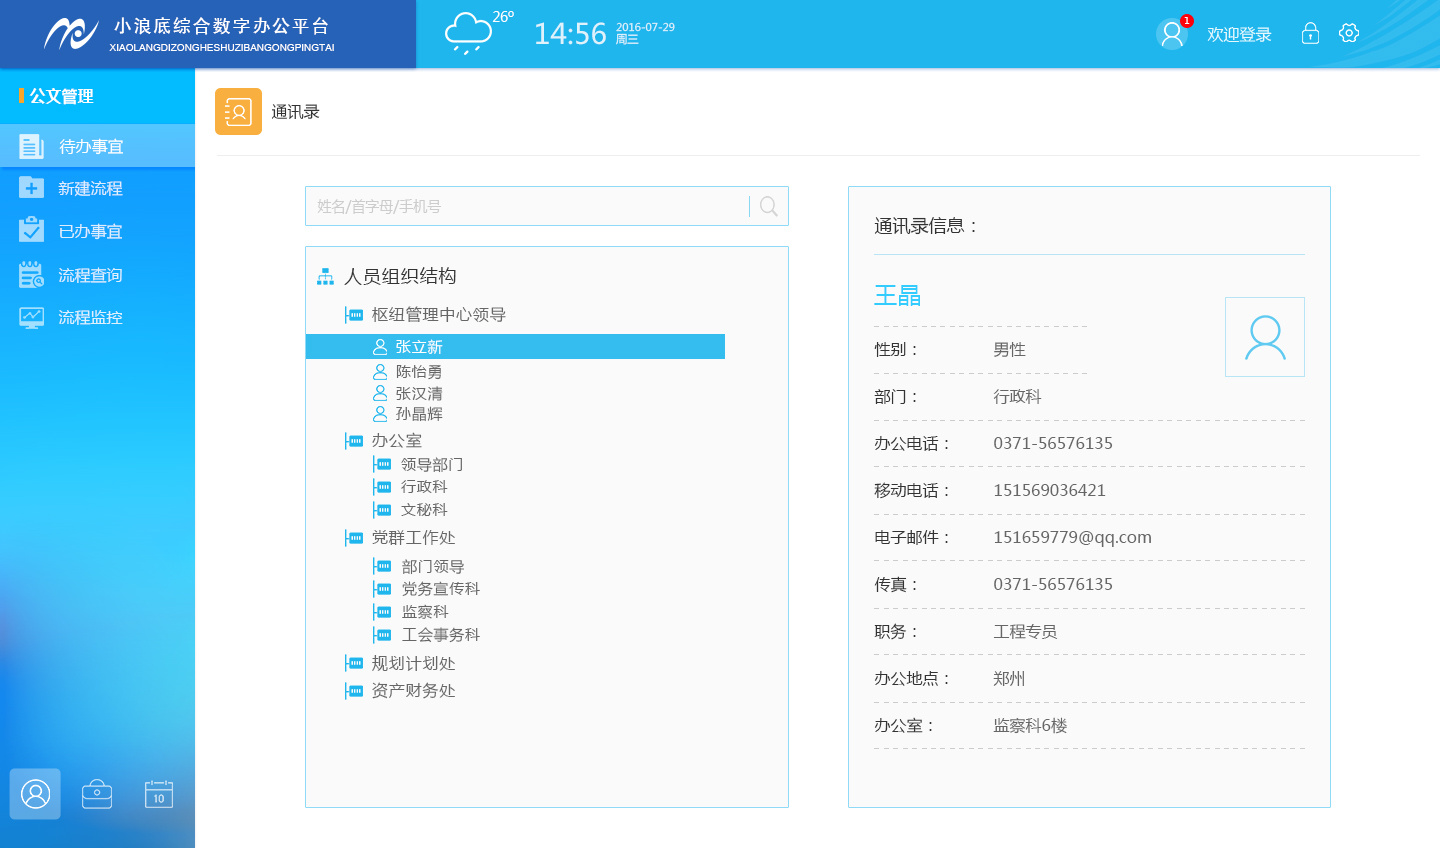The width and height of the screenshot is (1440, 848).
Task: Open the briefcase icon at sidebar bottom
Action: (97, 794)
